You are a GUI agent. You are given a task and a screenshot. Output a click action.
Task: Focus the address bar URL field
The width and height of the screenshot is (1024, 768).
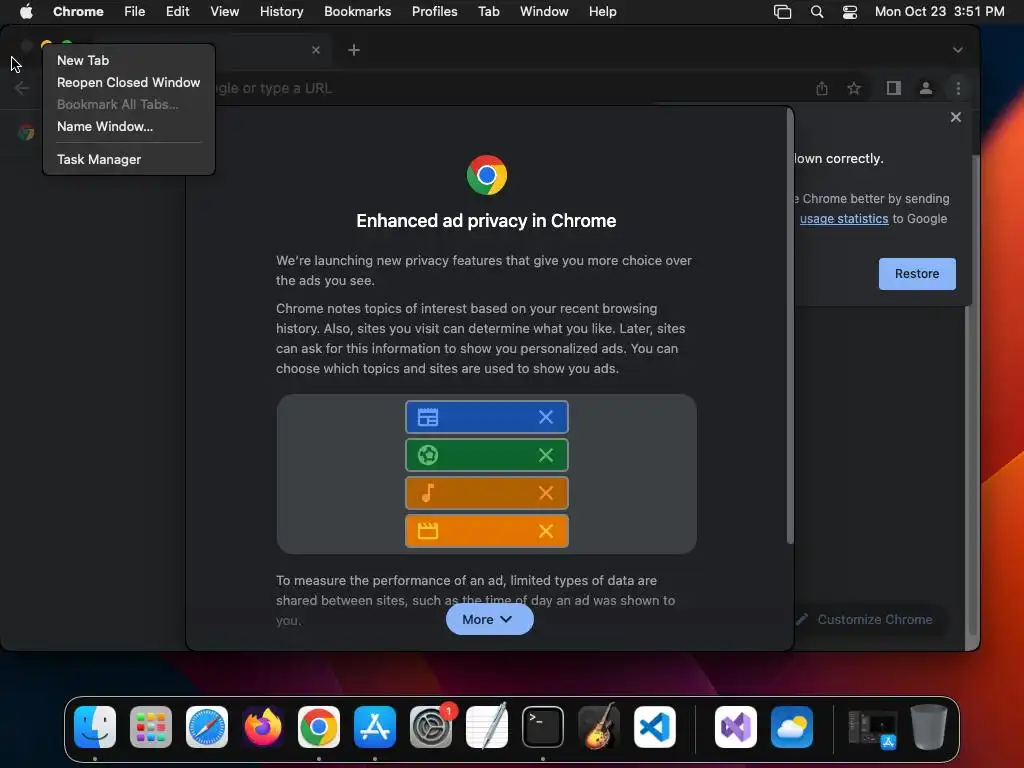click(x=509, y=88)
